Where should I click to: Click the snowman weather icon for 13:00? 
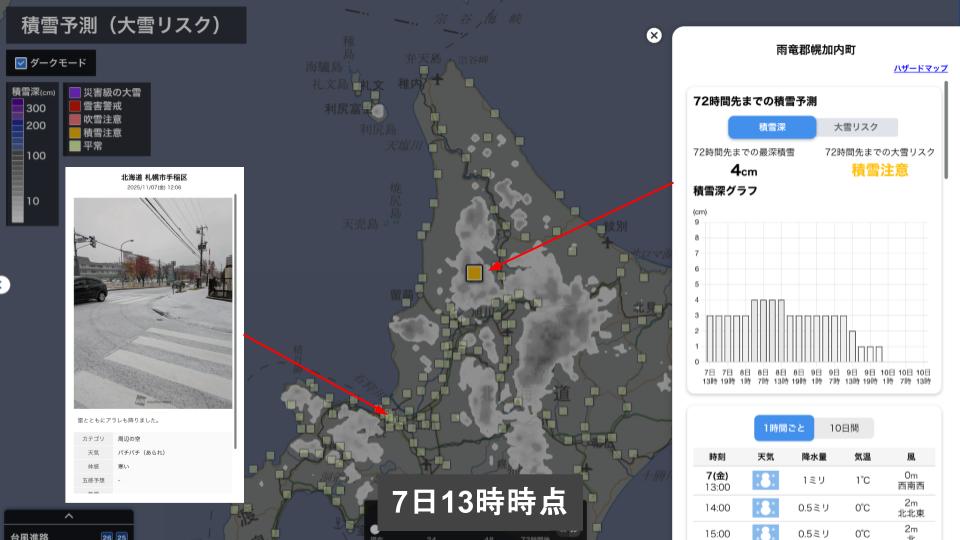point(765,480)
